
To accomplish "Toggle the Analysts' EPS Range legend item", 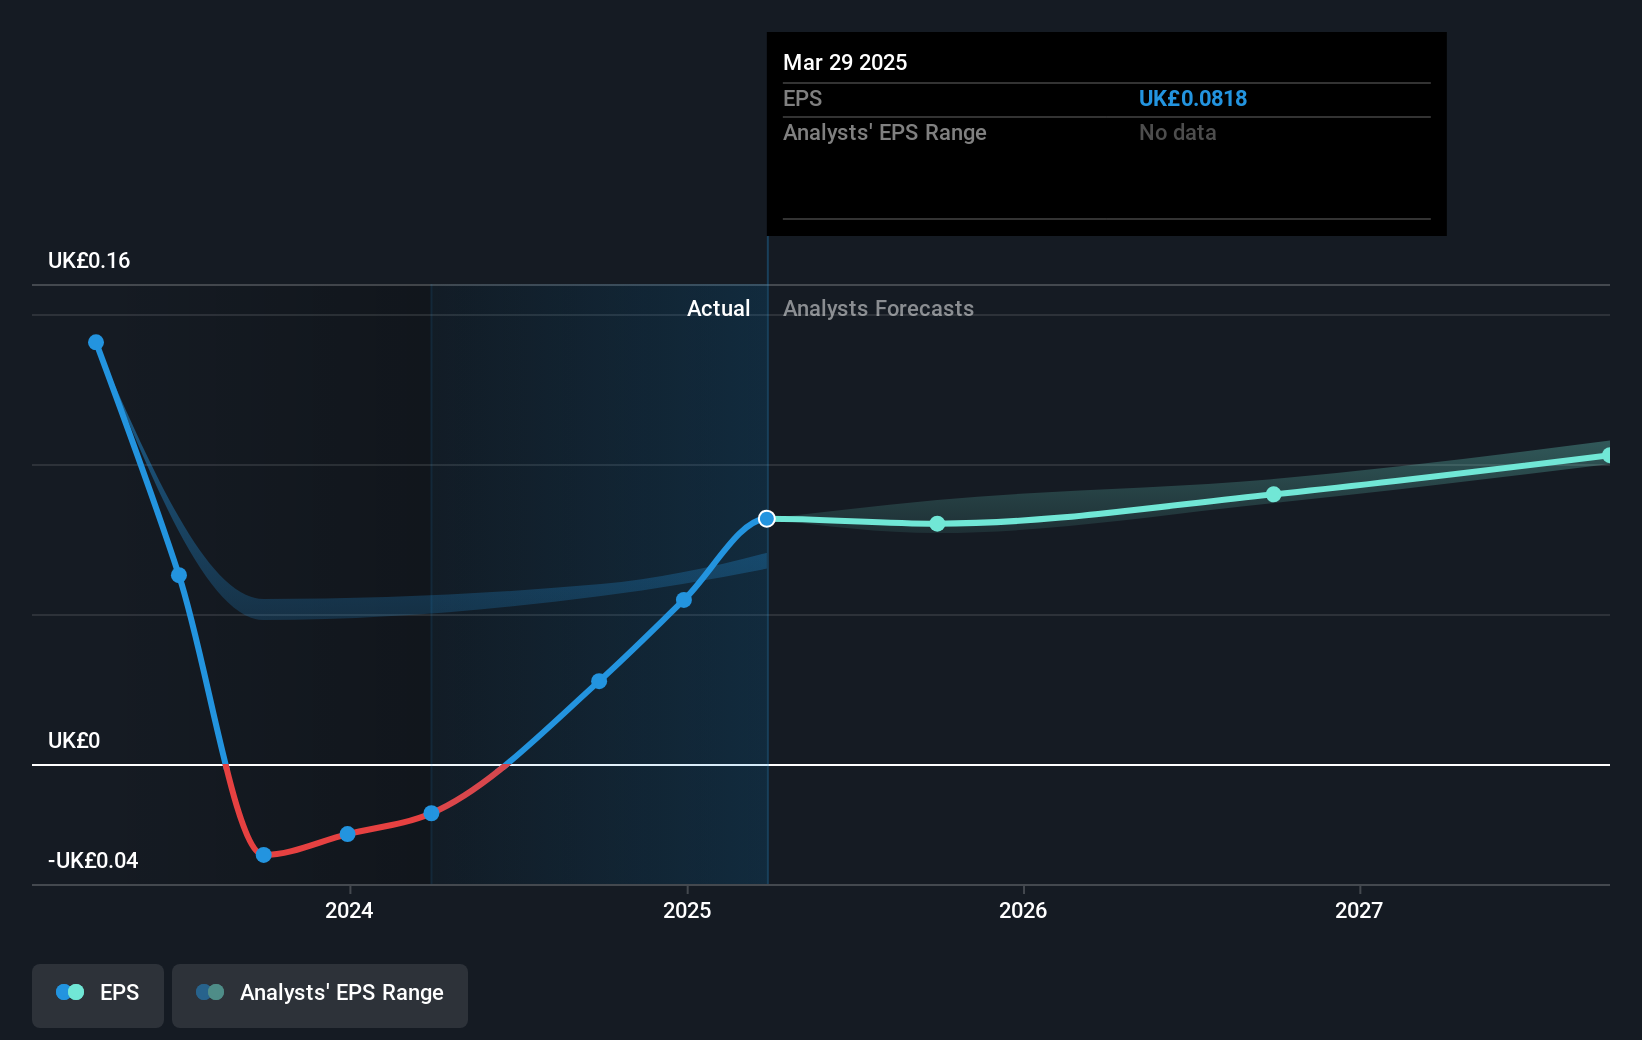I will click(320, 995).
